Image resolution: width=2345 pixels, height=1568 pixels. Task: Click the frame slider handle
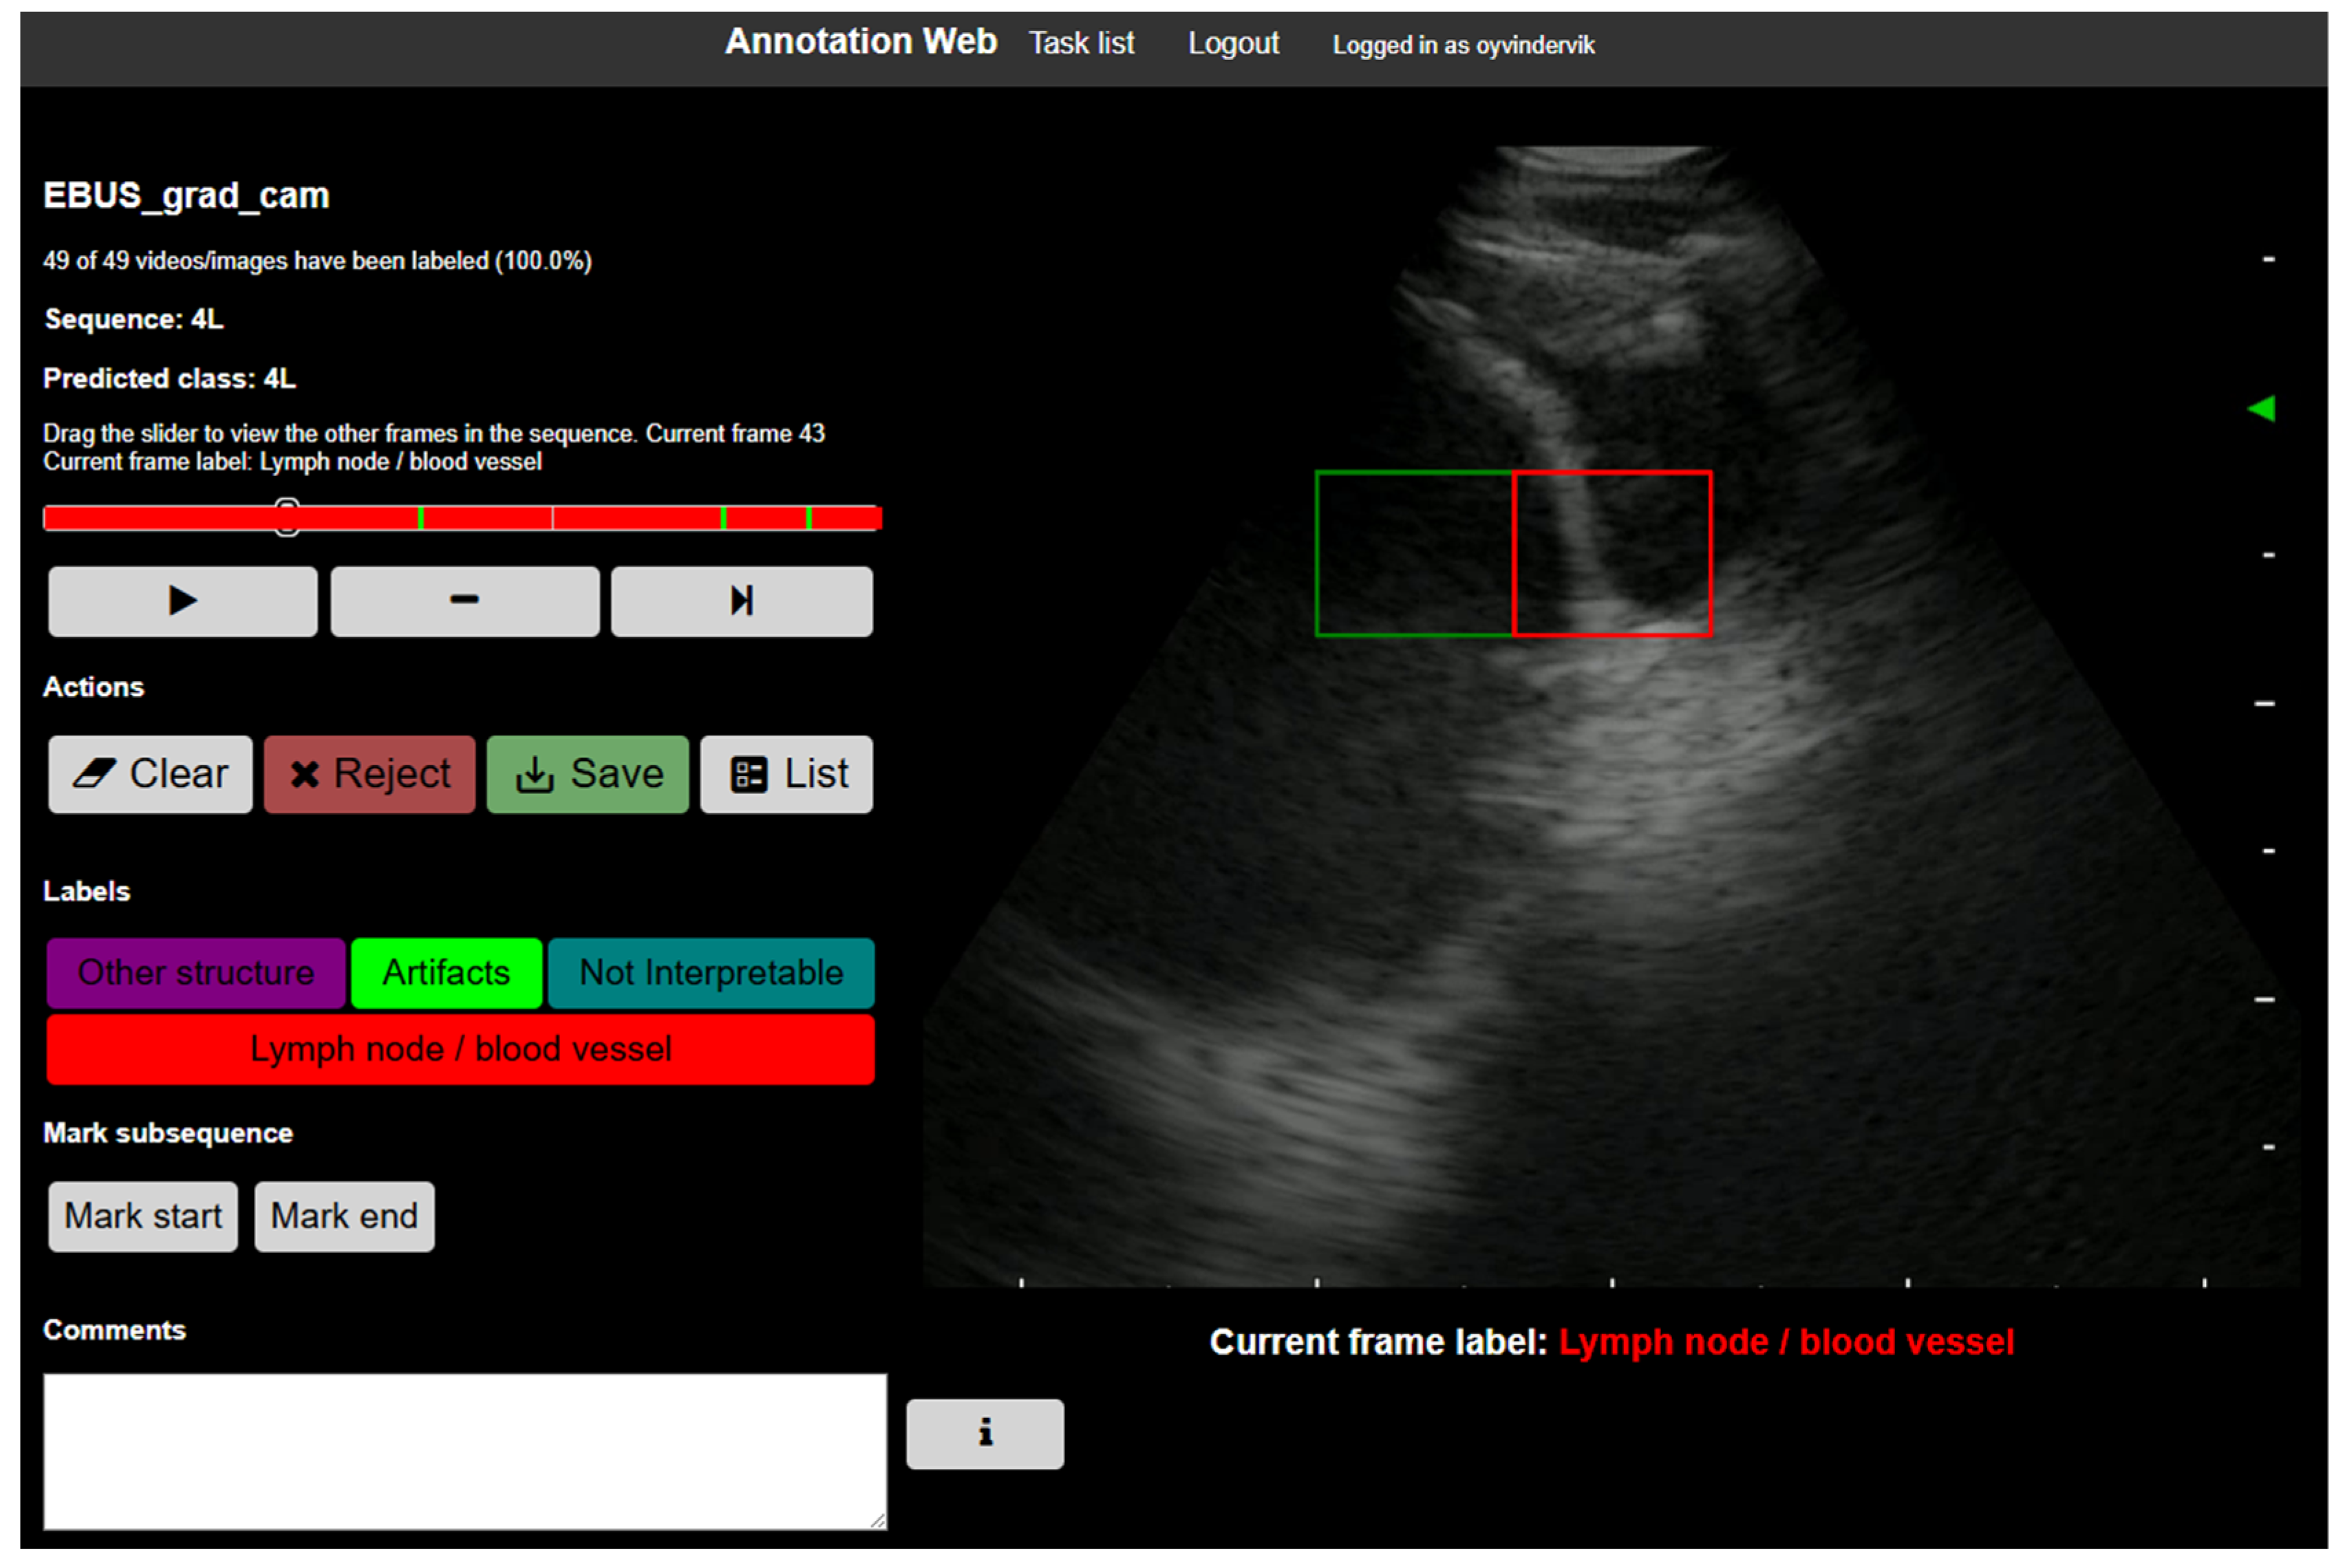[x=287, y=517]
